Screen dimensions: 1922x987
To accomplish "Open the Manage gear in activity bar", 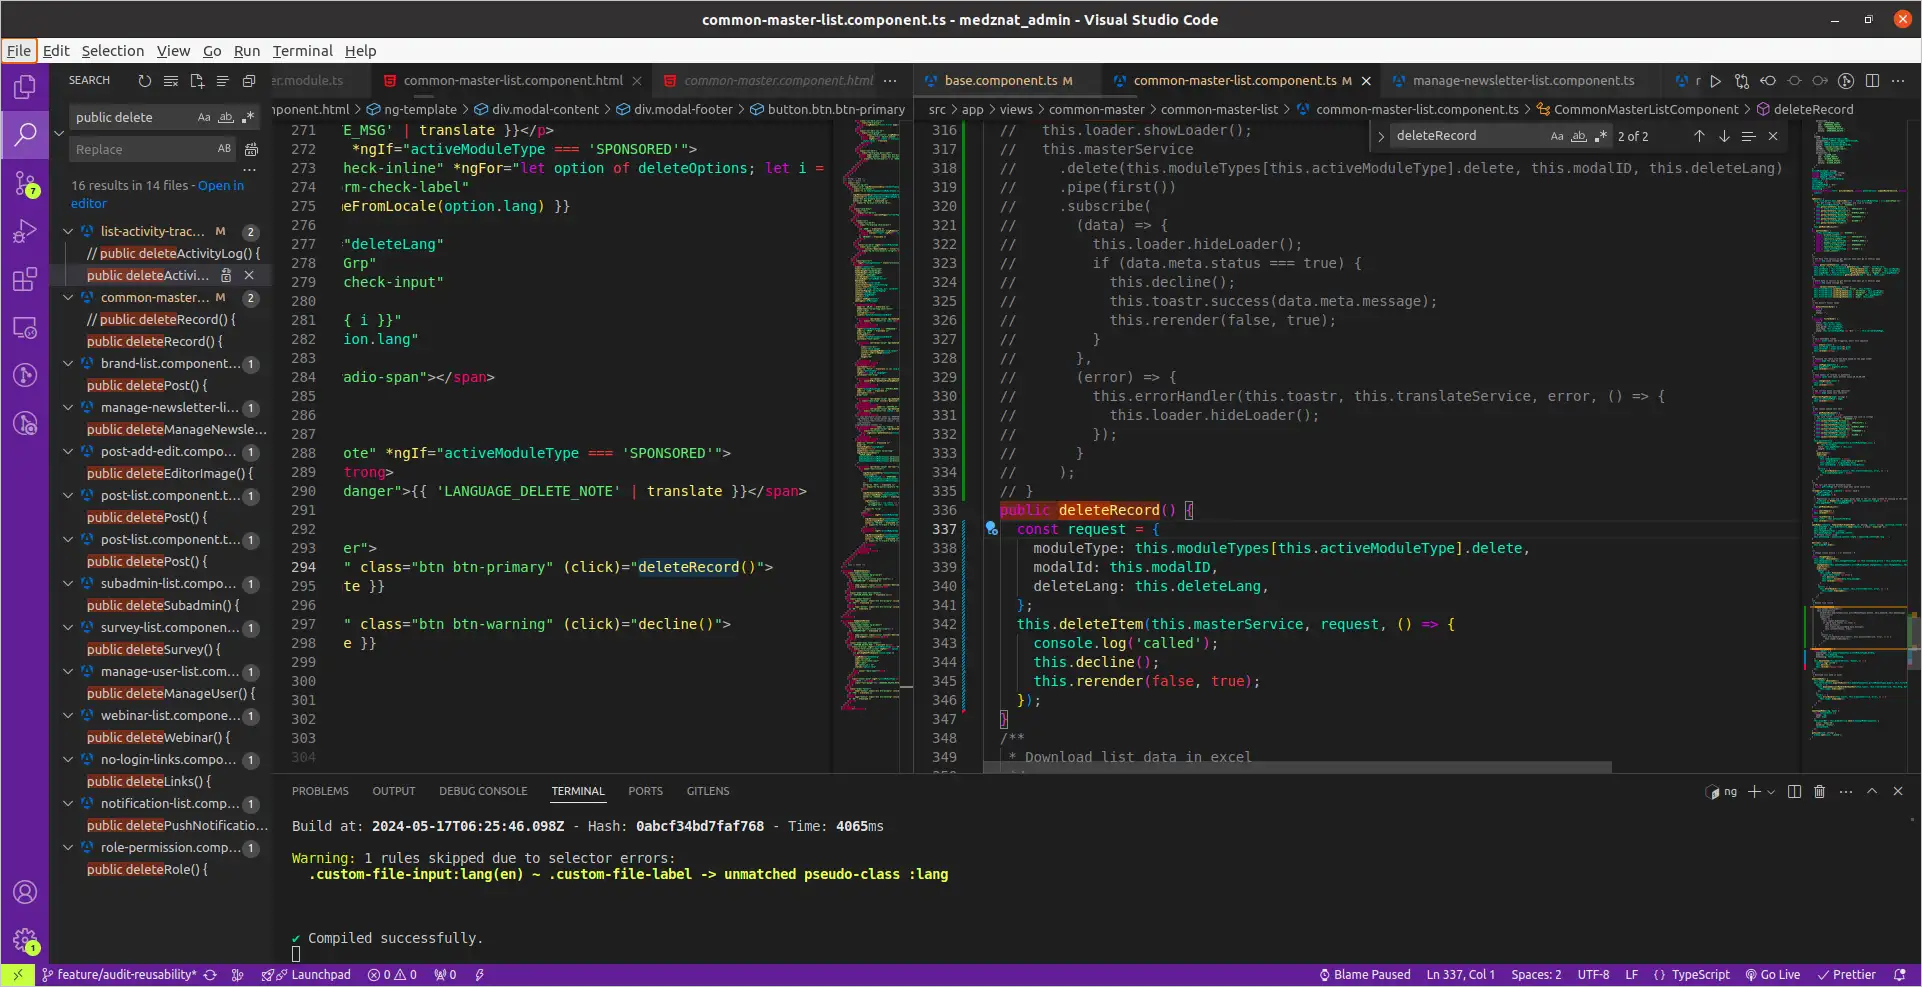I will pyautogui.click(x=25, y=940).
